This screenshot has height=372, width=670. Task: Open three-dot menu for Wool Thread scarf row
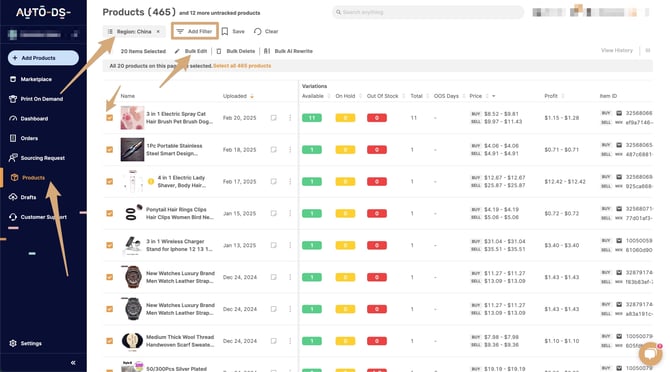pyautogui.click(x=290, y=341)
